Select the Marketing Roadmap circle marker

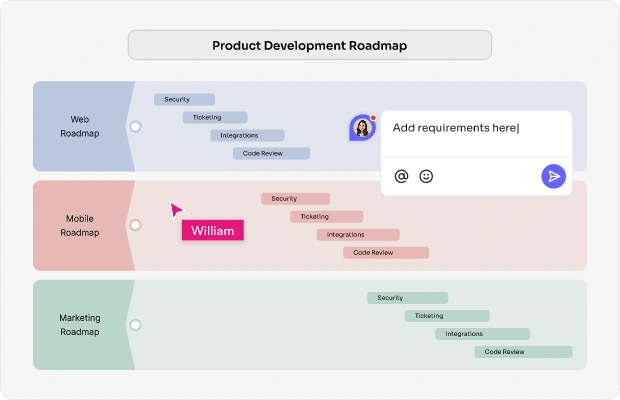[136, 325]
